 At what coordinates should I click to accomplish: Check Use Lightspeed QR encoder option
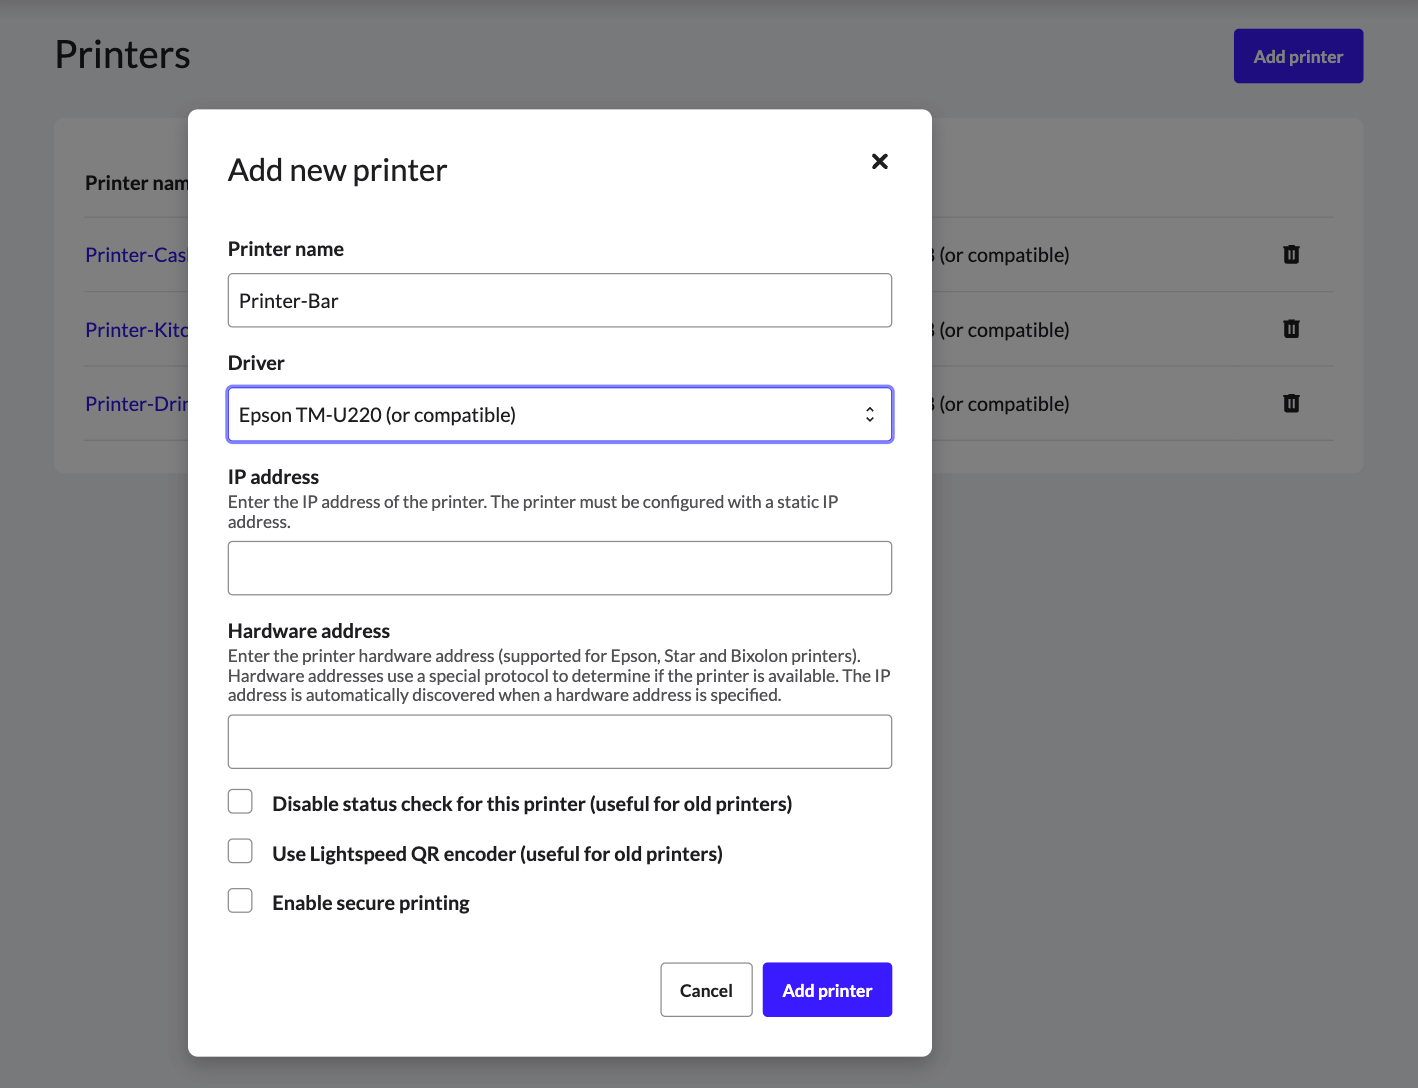(x=240, y=851)
